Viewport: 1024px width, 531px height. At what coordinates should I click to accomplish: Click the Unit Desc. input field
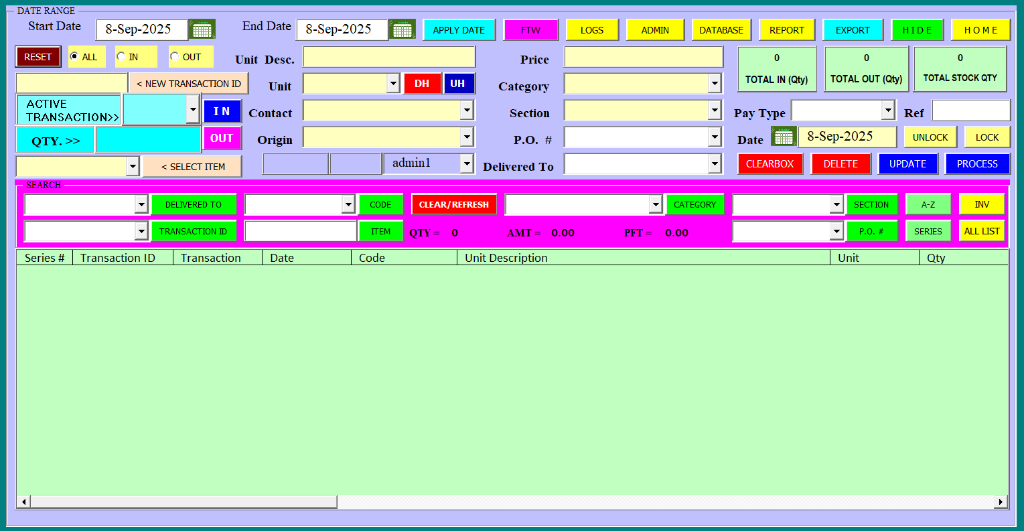tap(389, 57)
